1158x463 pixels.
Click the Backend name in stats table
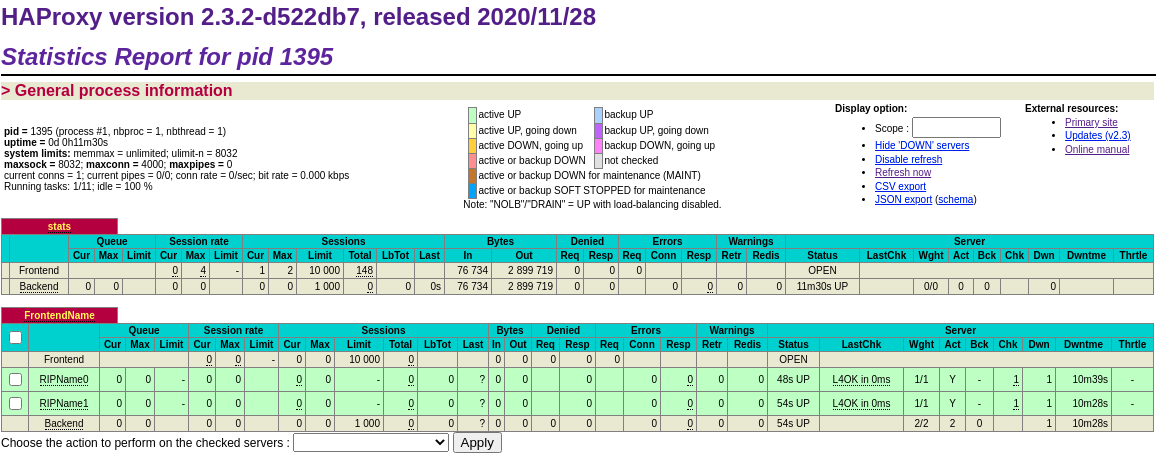39,287
